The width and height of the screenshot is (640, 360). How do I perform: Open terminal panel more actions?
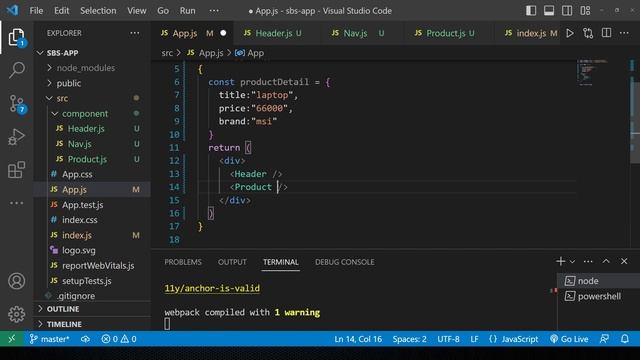click(588, 262)
